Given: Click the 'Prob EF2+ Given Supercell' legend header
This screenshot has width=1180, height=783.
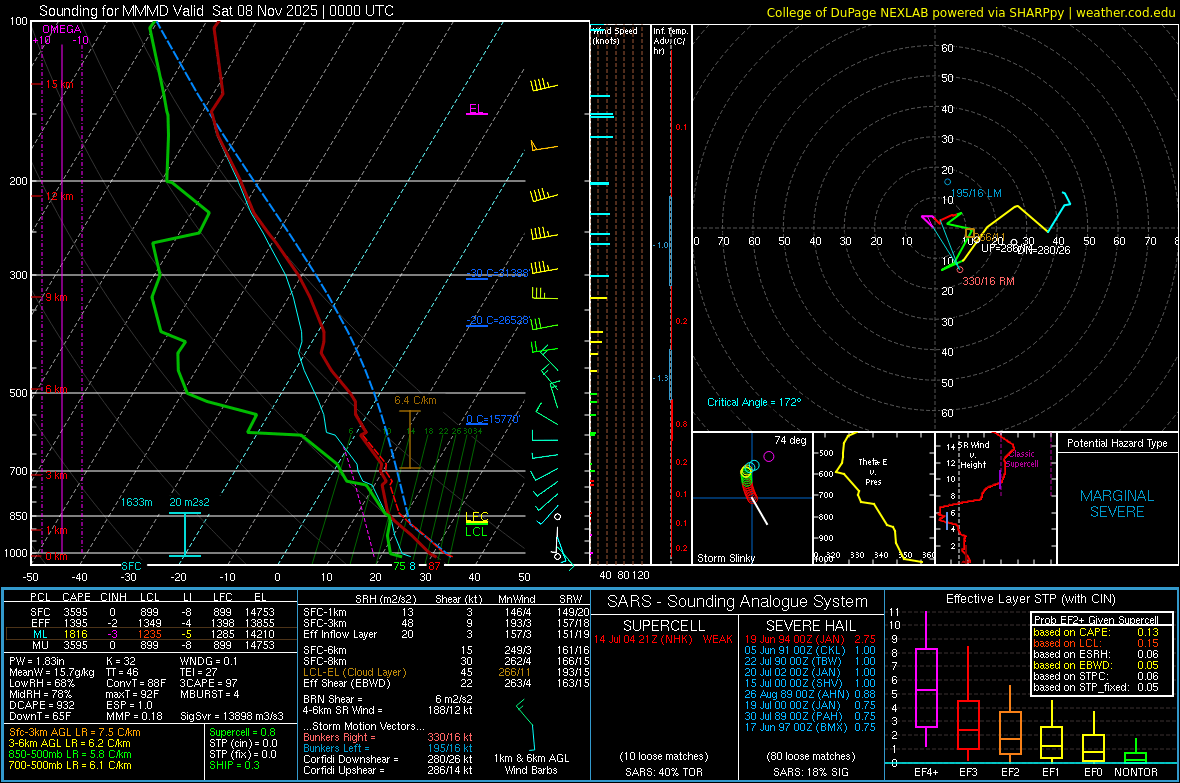Looking at the screenshot, I should (1096, 620).
